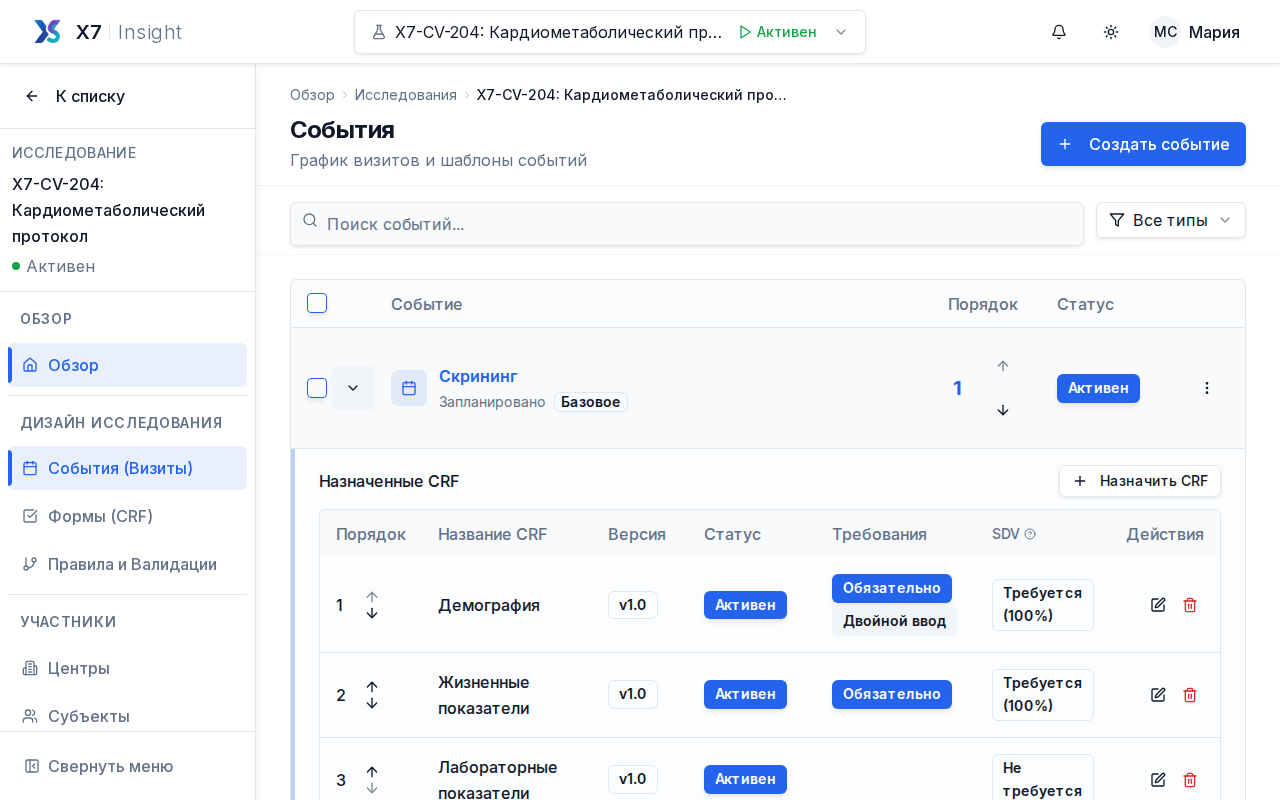Click the Мария user name
This screenshot has width=1280, height=800.
(x=1214, y=32)
